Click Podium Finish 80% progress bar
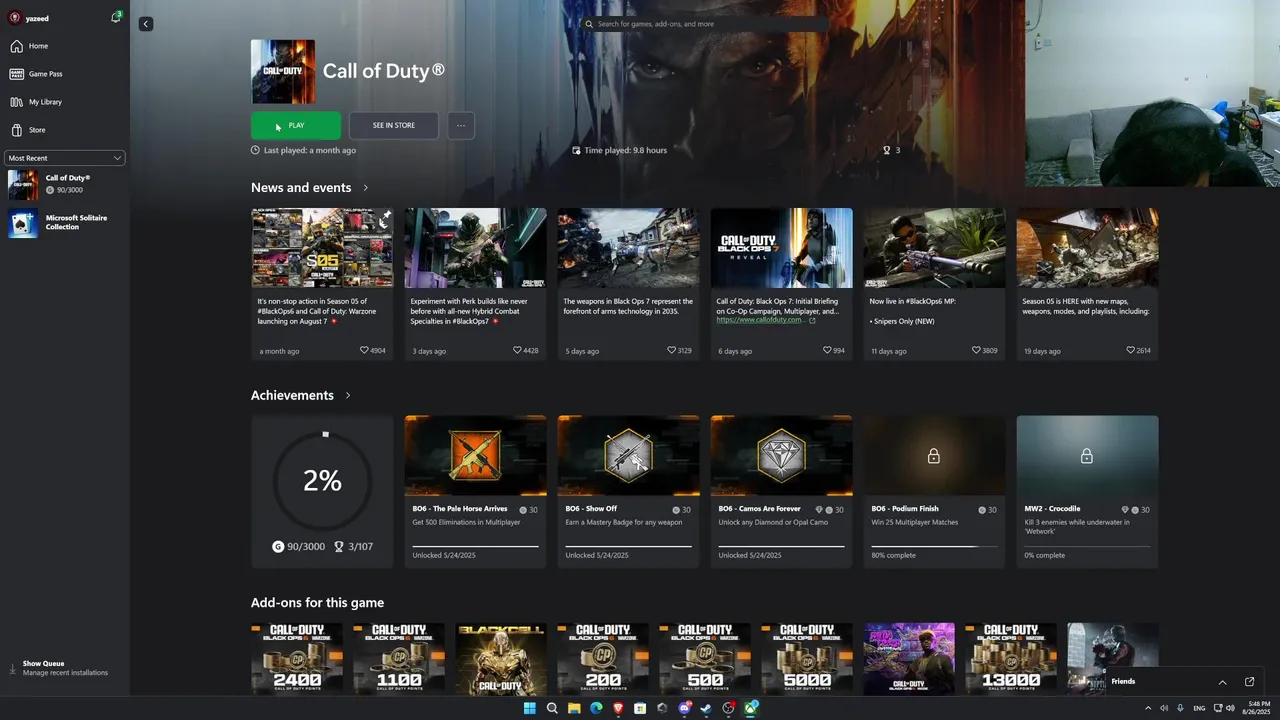Image resolution: width=1280 pixels, height=720 pixels. pyautogui.click(x=934, y=546)
